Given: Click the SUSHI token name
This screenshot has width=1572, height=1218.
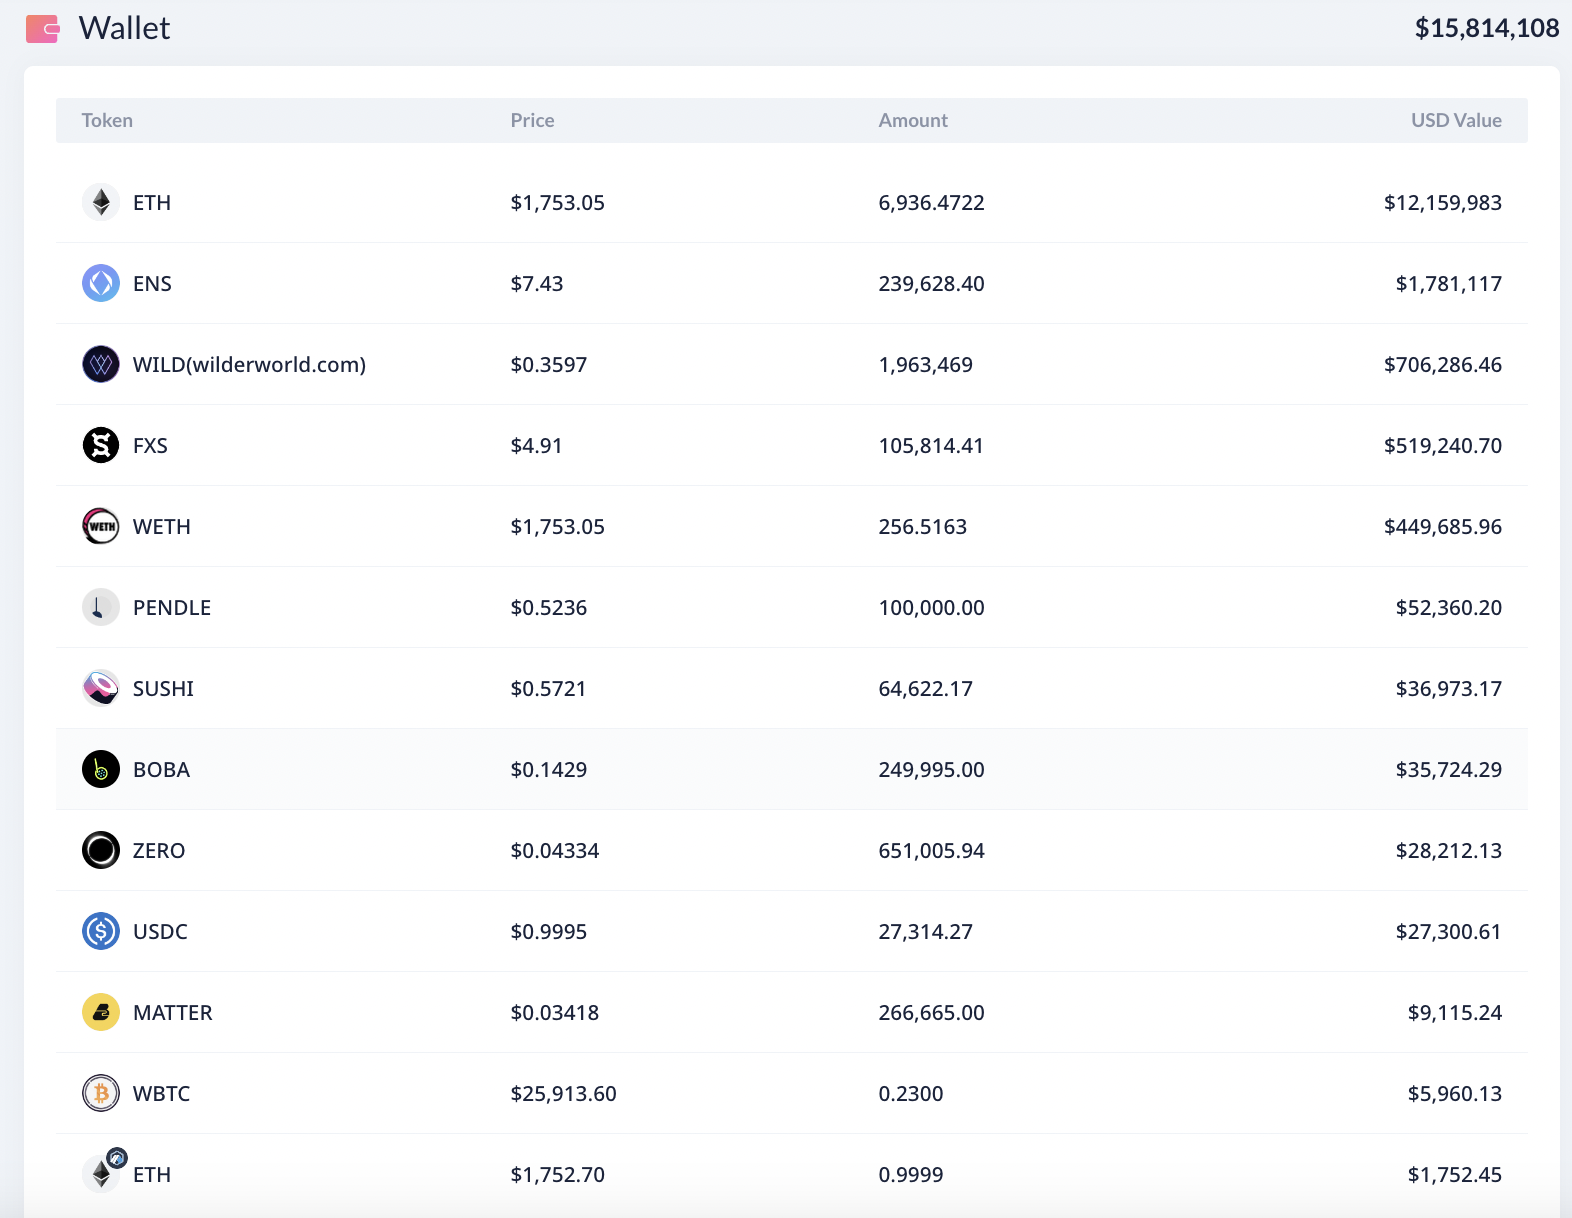Looking at the screenshot, I should 163,689.
